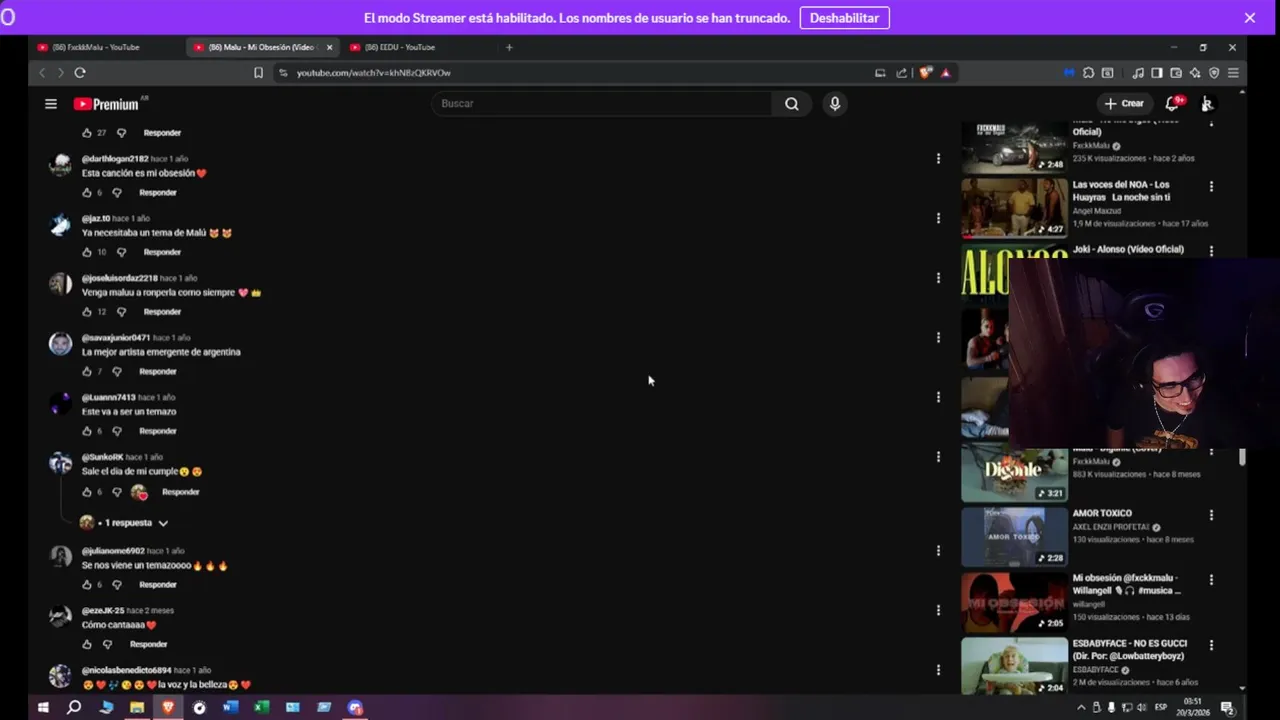Screen dimensions: 1280x720
Task: Click the Crear button
Action: pos(1124,103)
